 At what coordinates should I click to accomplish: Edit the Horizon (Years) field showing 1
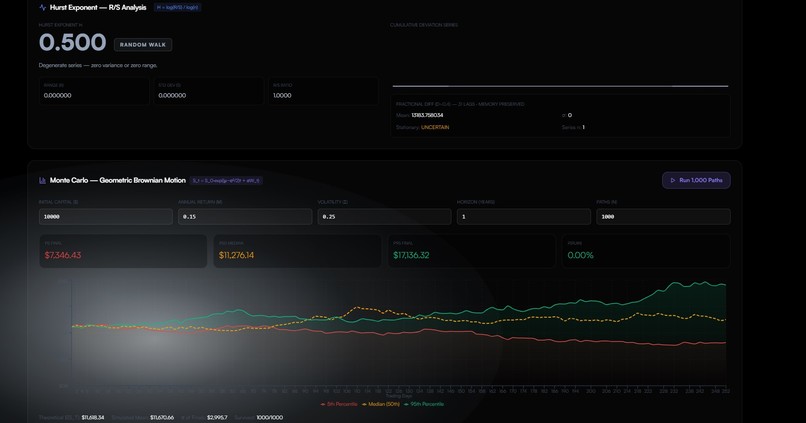(524, 217)
